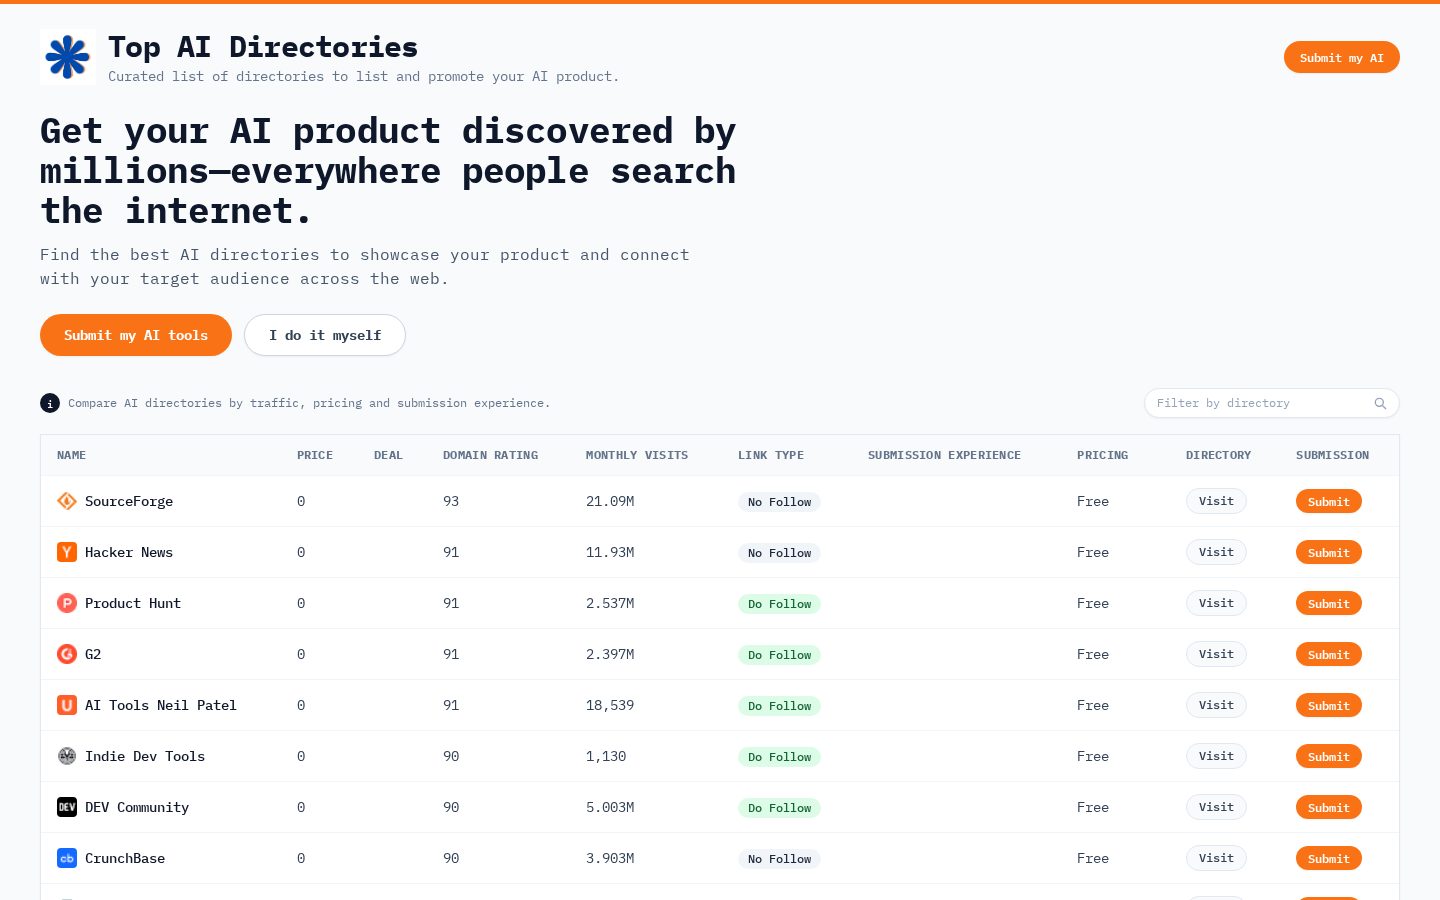Click Product Hunt's Do Follow badge
The width and height of the screenshot is (1440, 900).
(x=779, y=604)
